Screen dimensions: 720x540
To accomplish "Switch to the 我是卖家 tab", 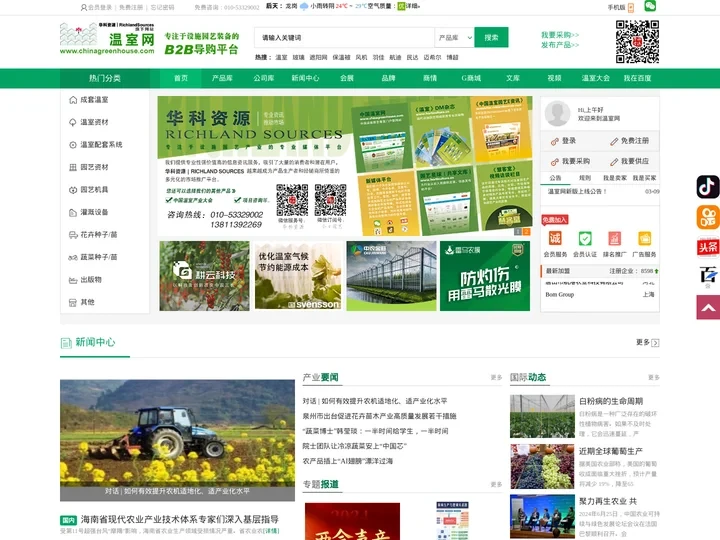I will click(x=615, y=178).
